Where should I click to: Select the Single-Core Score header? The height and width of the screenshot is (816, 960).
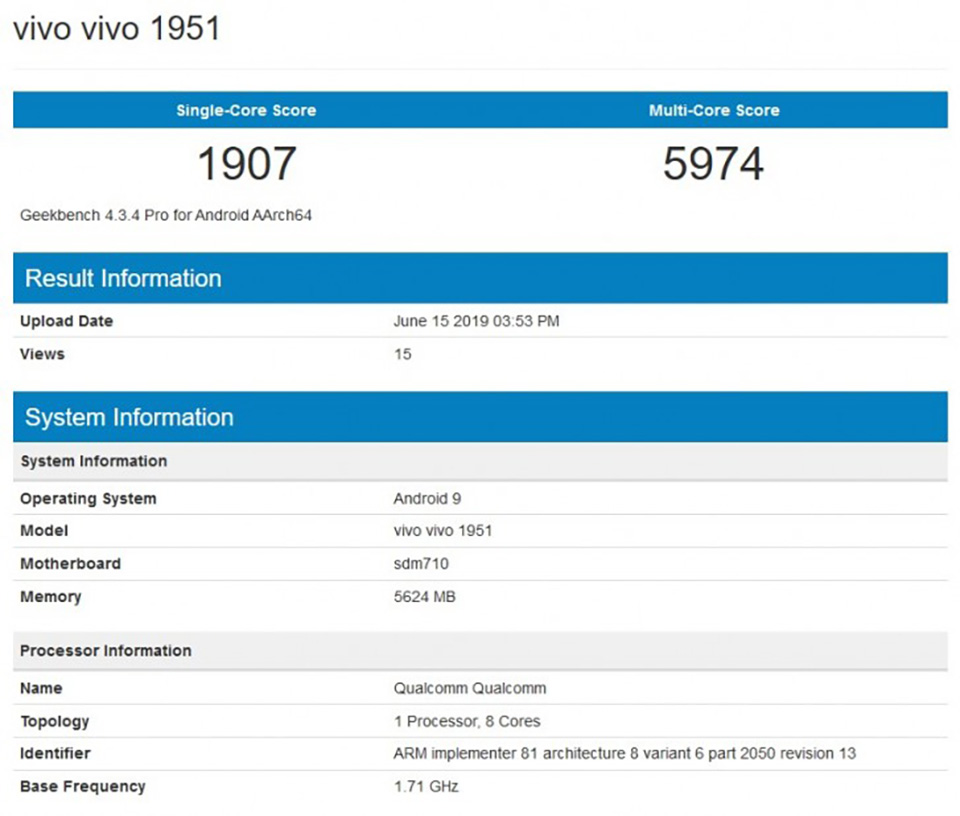click(x=246, y=110)
